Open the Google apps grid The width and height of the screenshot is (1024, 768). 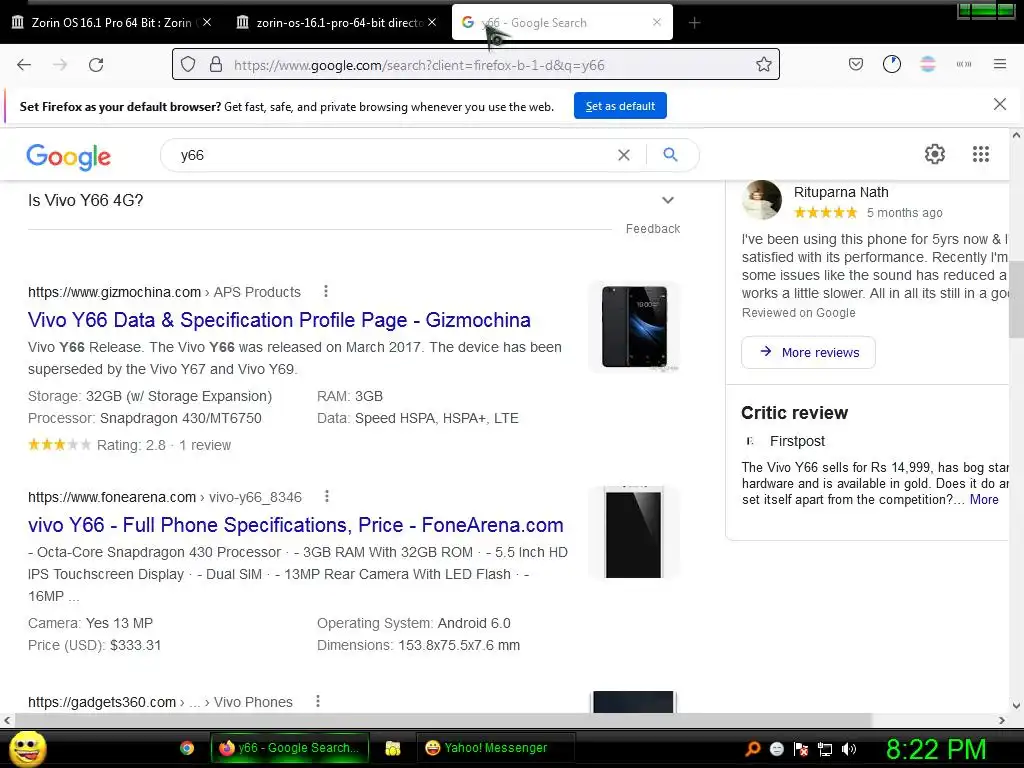click(x=981, y=154)
